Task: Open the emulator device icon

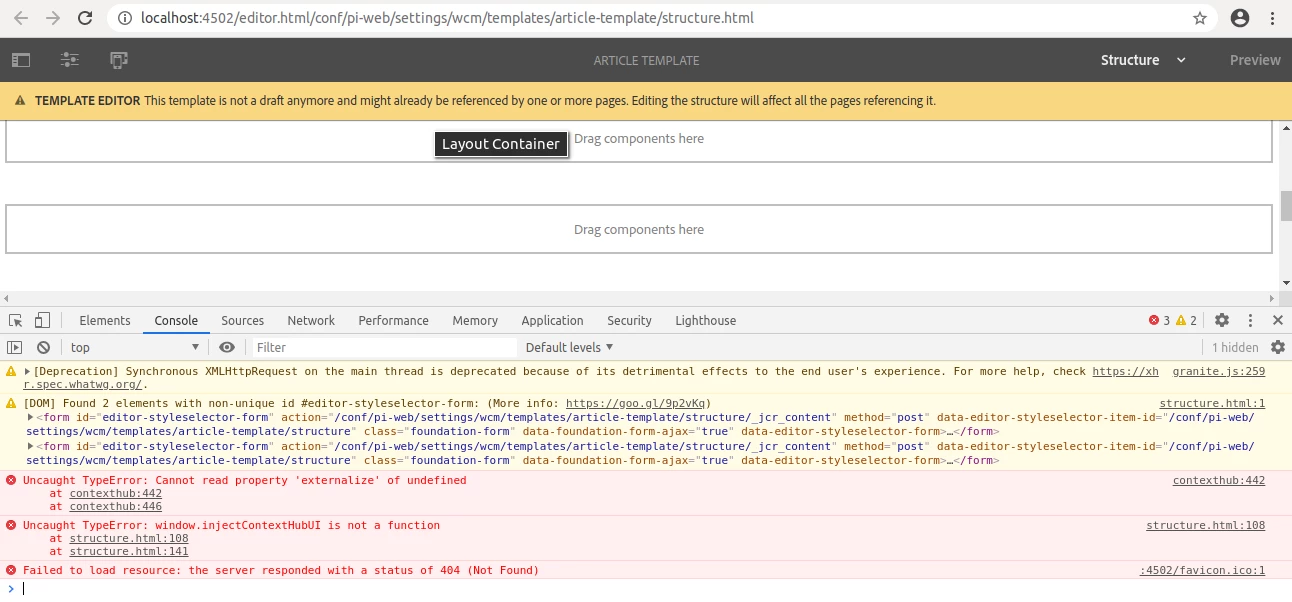Action: (119, 60)
